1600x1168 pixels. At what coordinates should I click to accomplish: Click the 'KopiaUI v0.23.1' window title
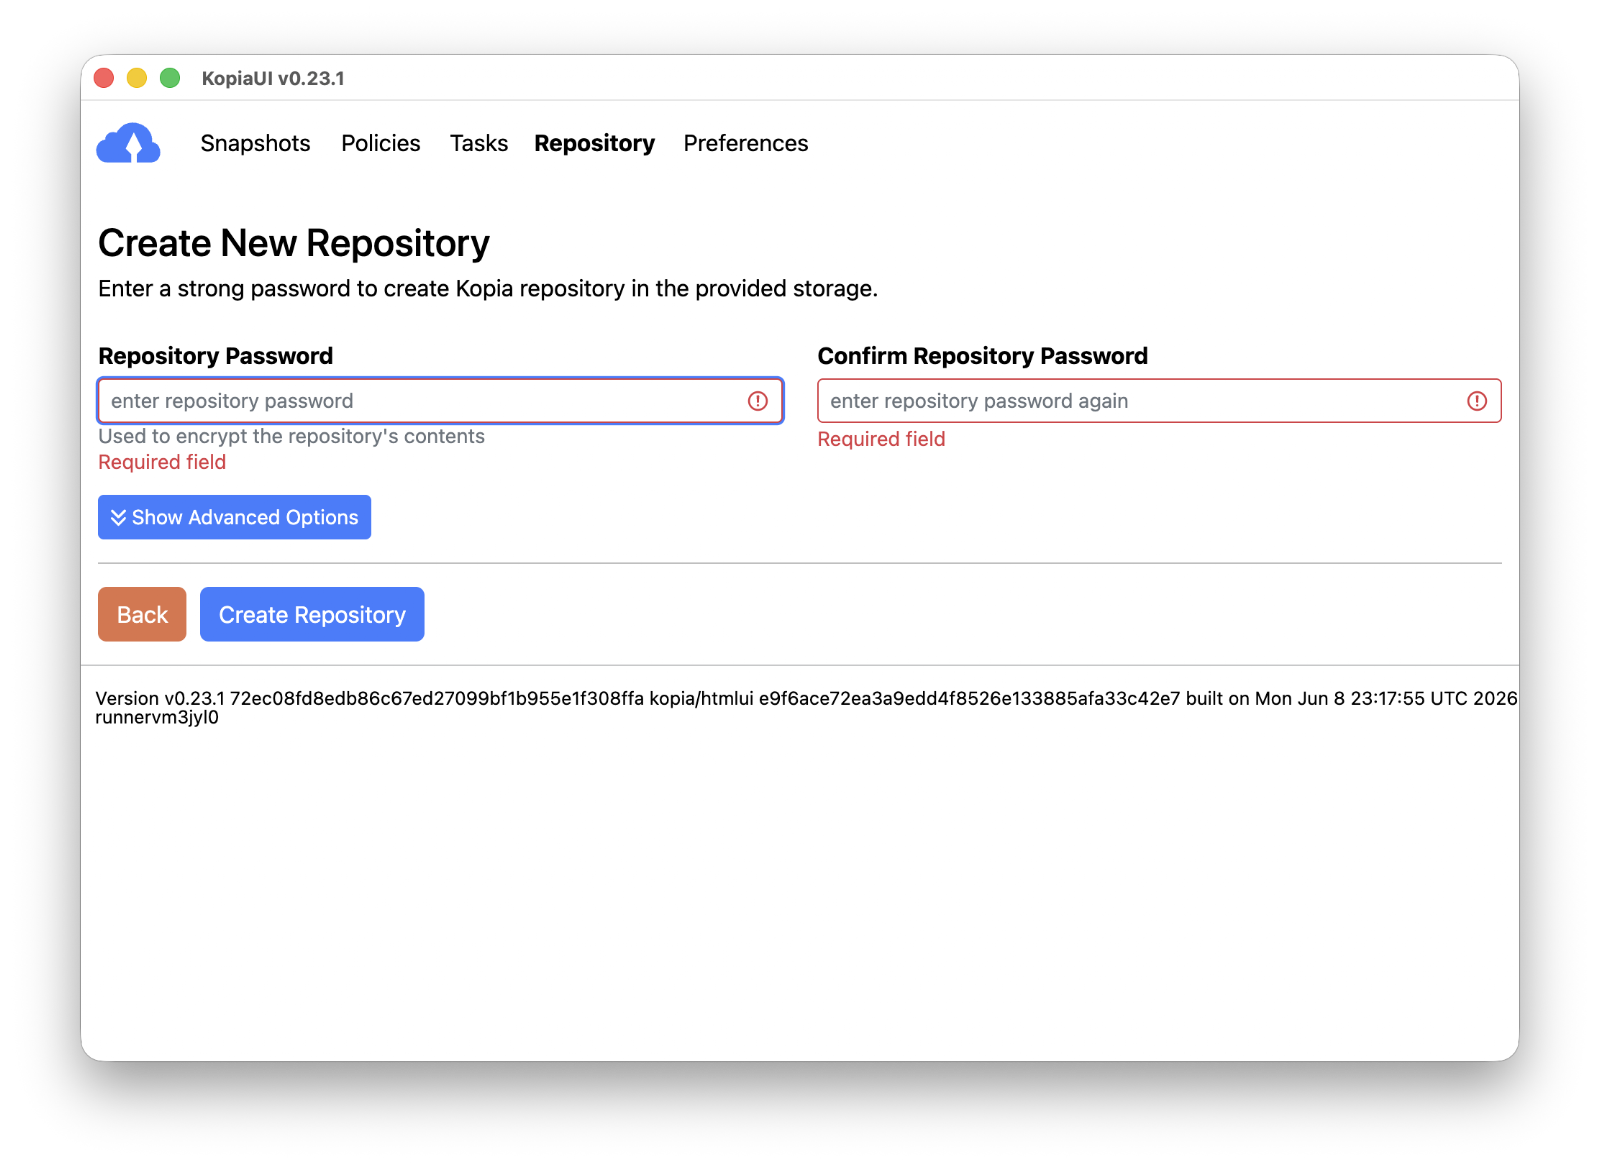(273, 78)
